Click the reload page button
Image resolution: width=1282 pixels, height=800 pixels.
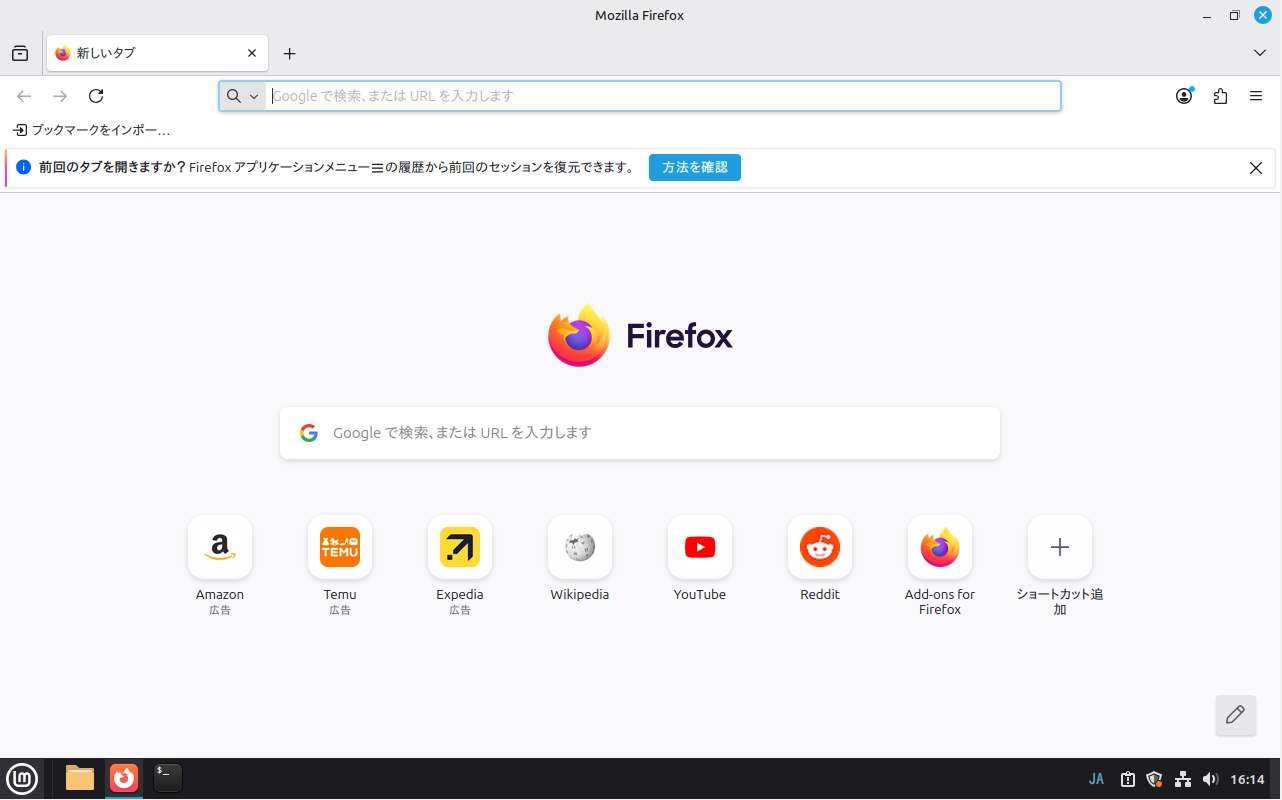96,96
